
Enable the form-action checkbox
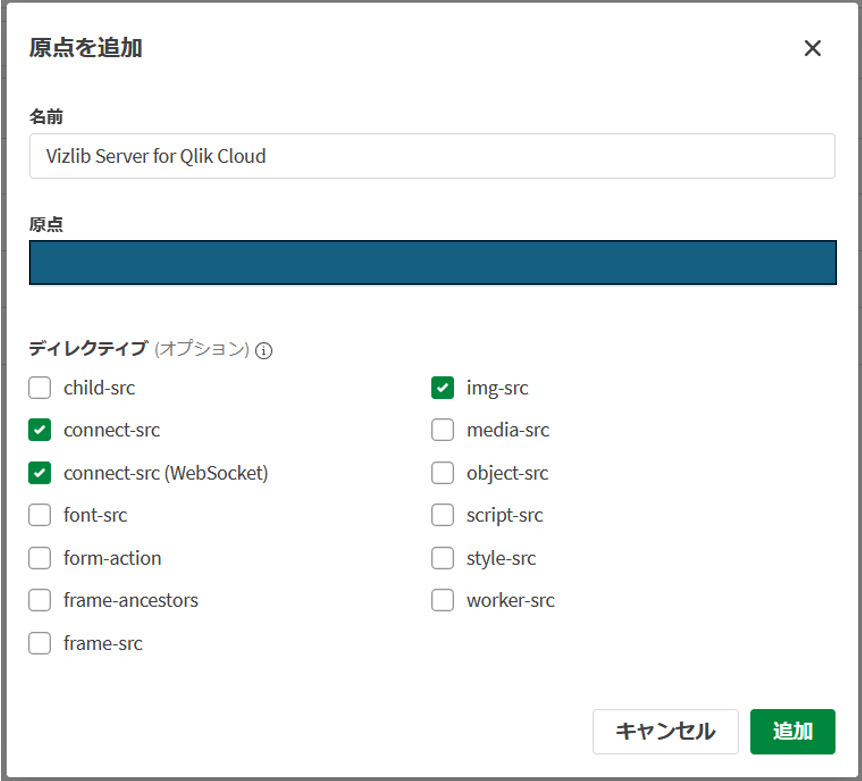(x=40, y=558)
